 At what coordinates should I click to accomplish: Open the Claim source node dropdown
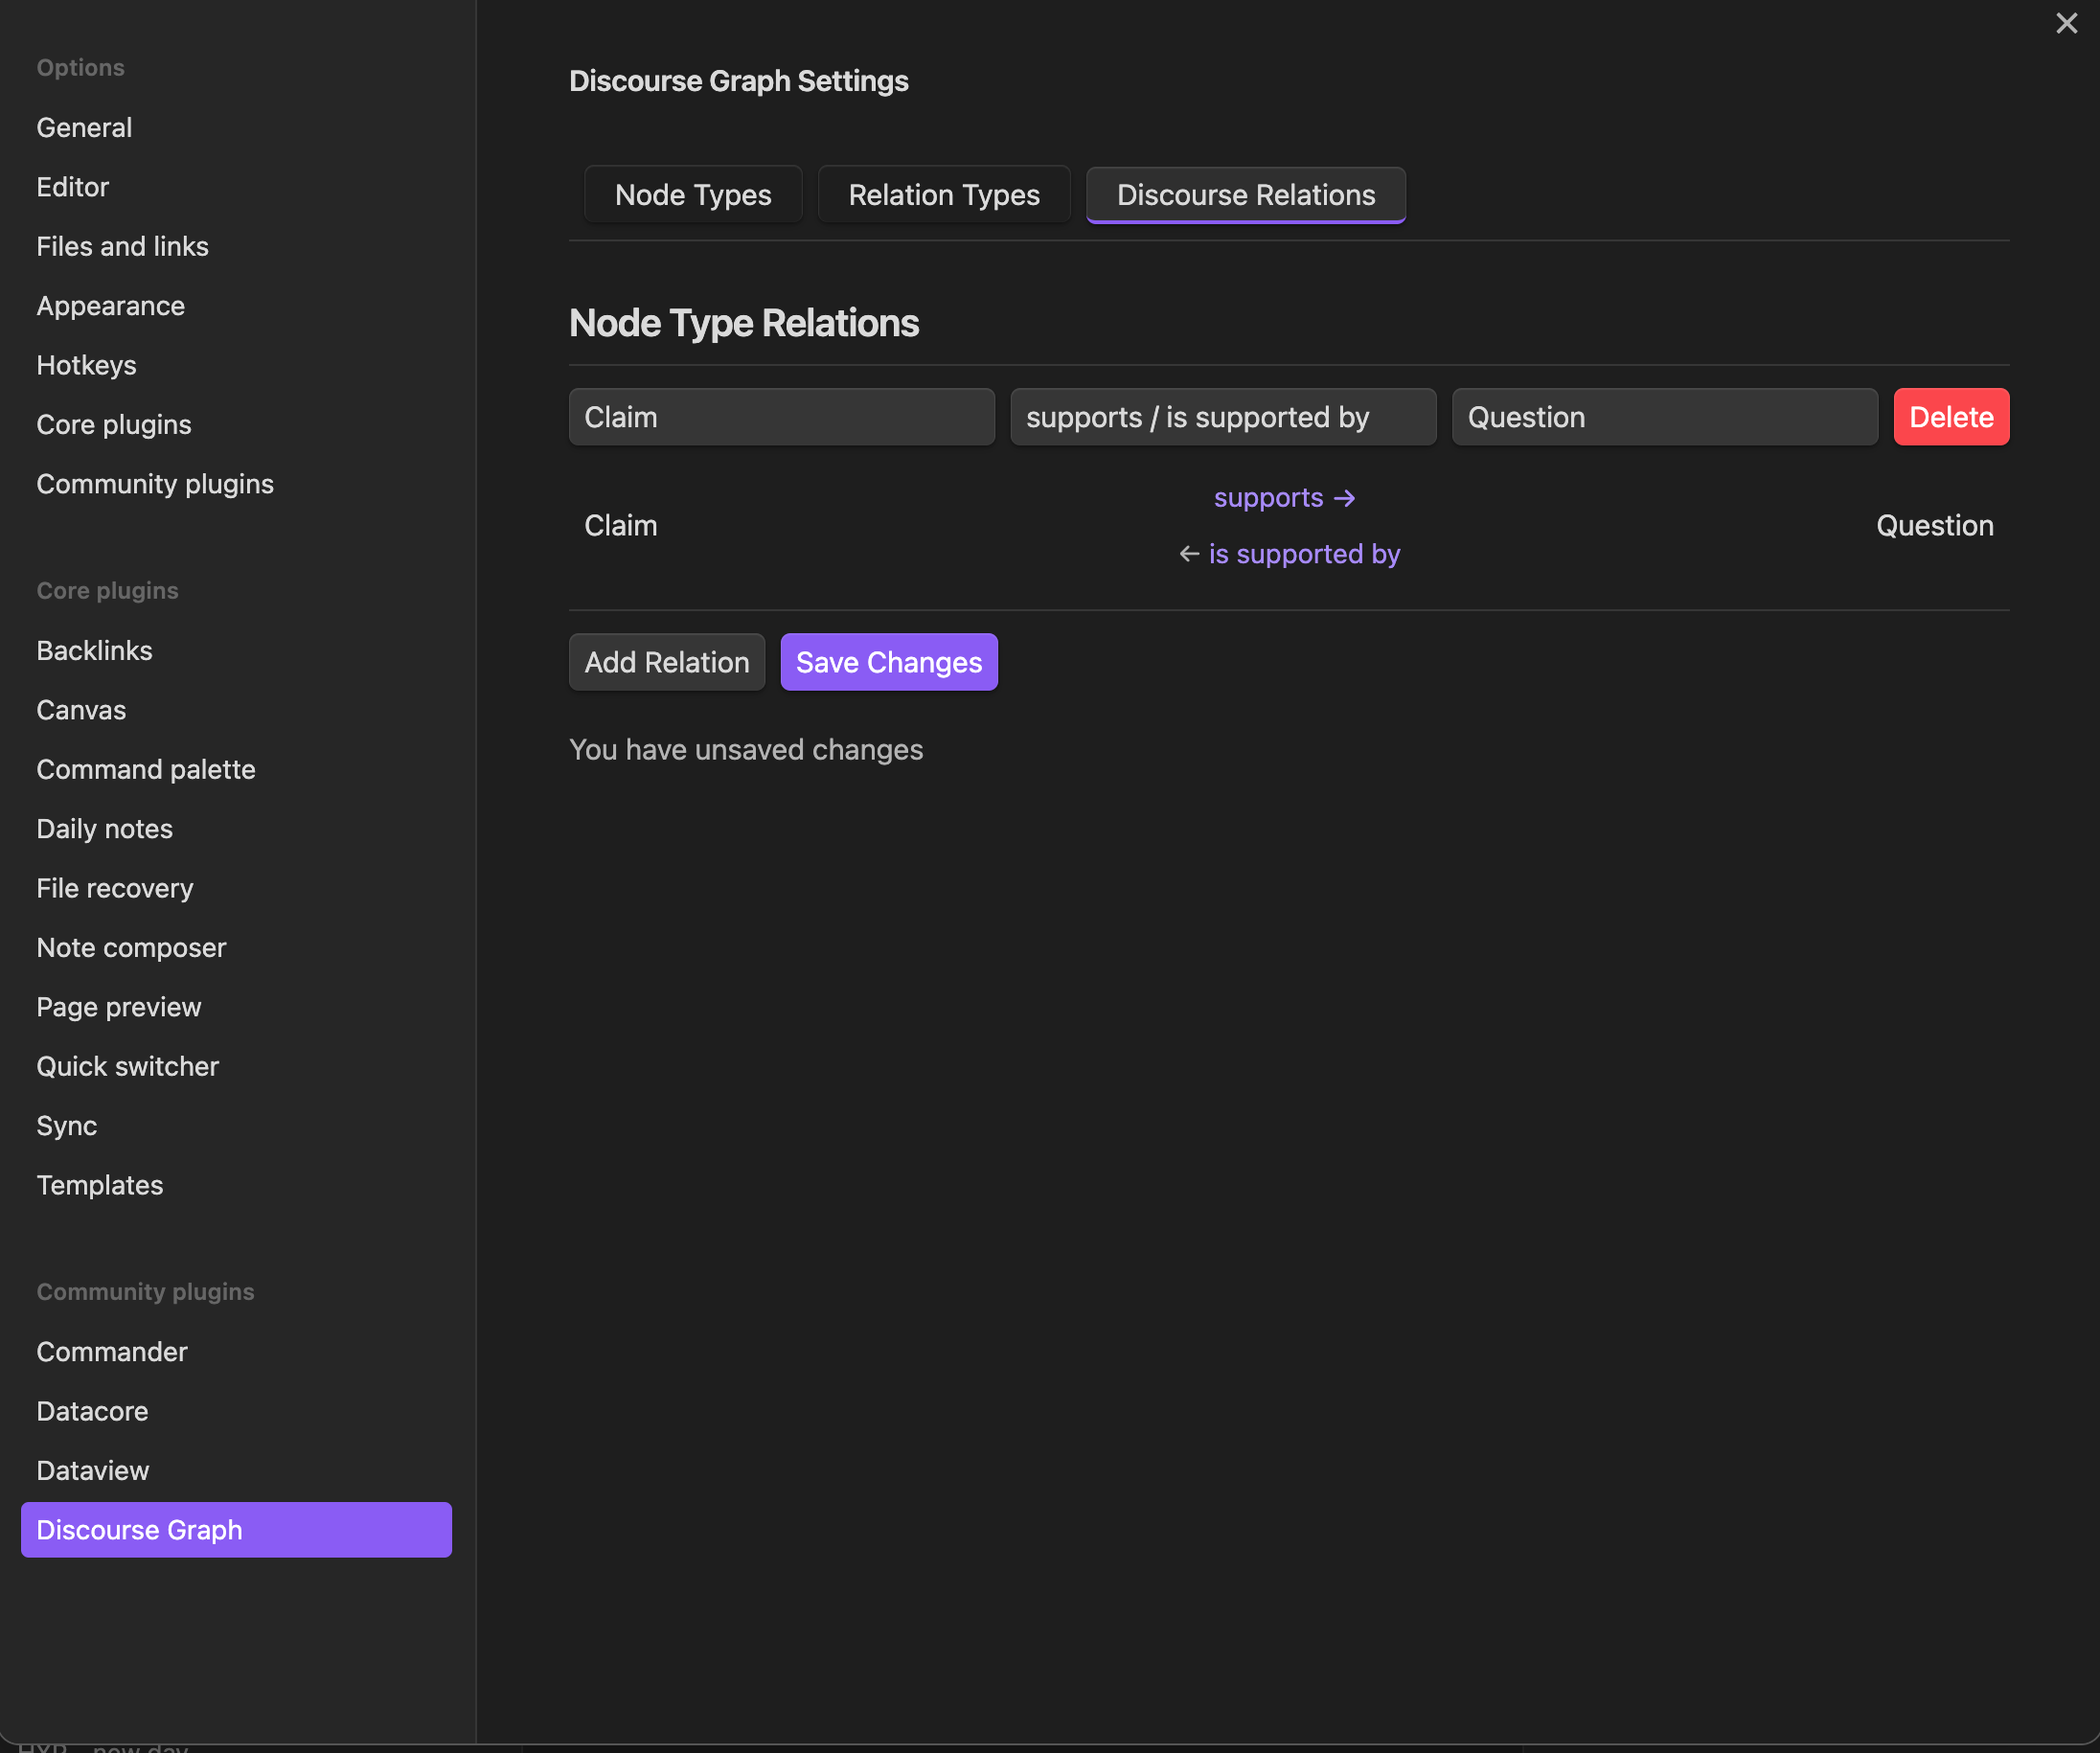pyautogui.click(x=781, y=417)
